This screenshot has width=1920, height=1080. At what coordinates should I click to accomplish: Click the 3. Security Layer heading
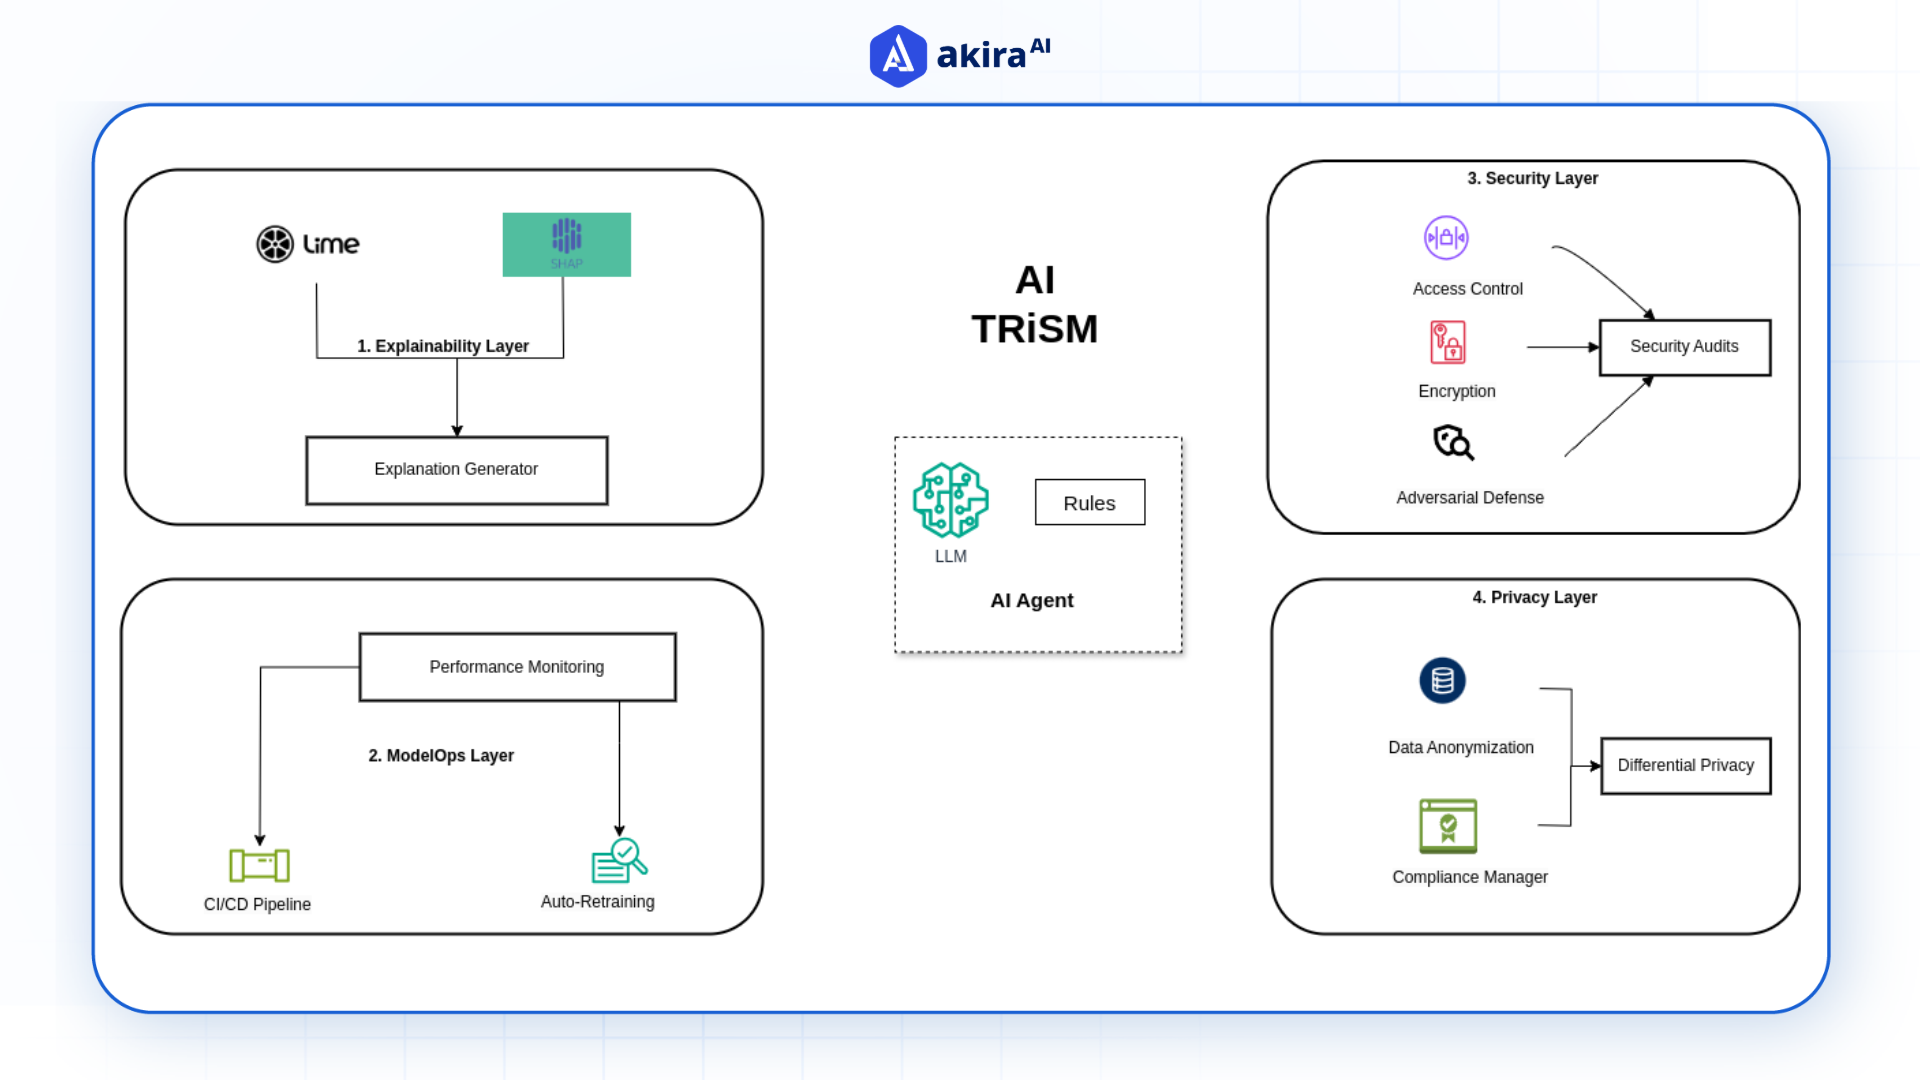[1532, 178]
